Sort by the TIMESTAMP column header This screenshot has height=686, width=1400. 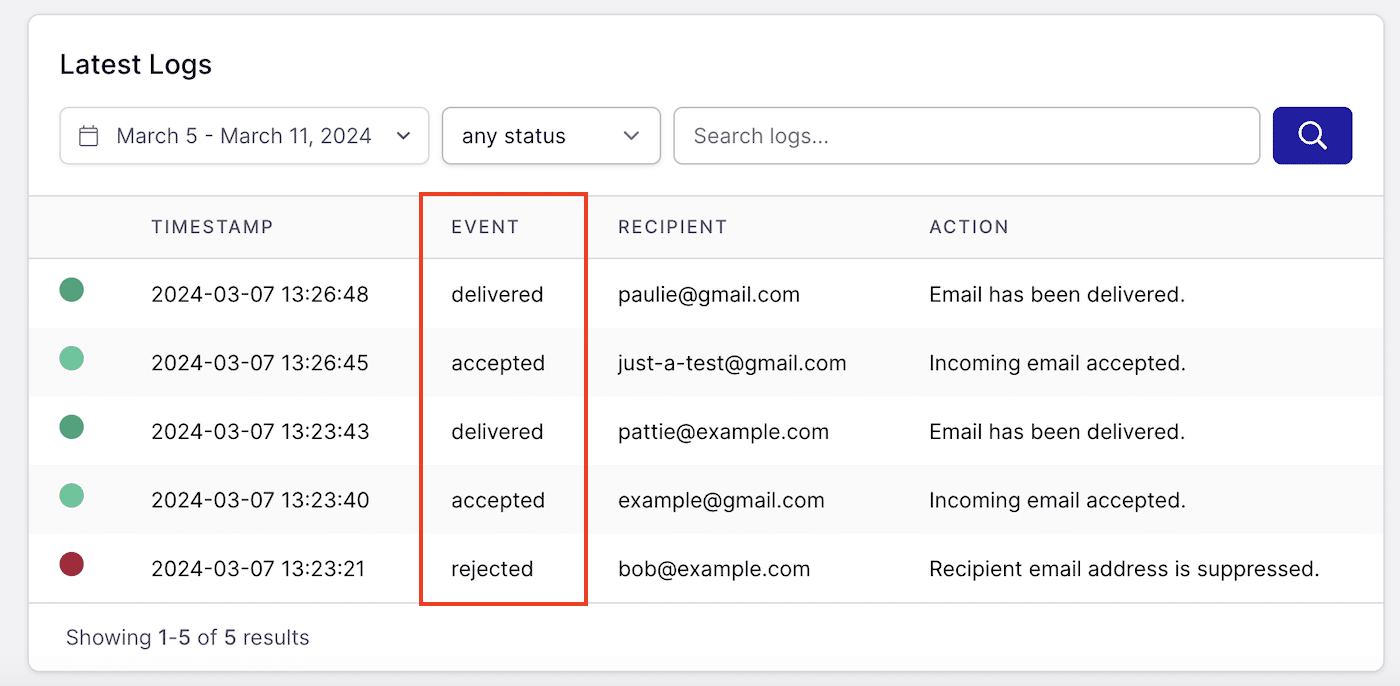[x=212, y=227]
